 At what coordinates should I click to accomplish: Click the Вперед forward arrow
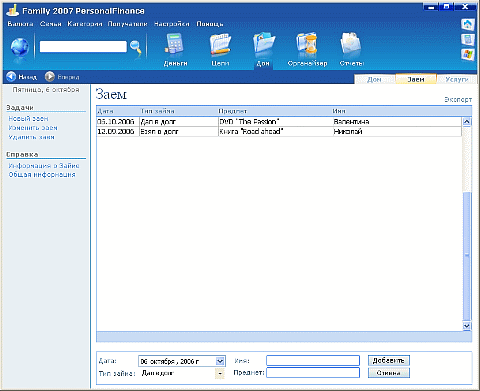pyautogui.click(x=50, y=77)
